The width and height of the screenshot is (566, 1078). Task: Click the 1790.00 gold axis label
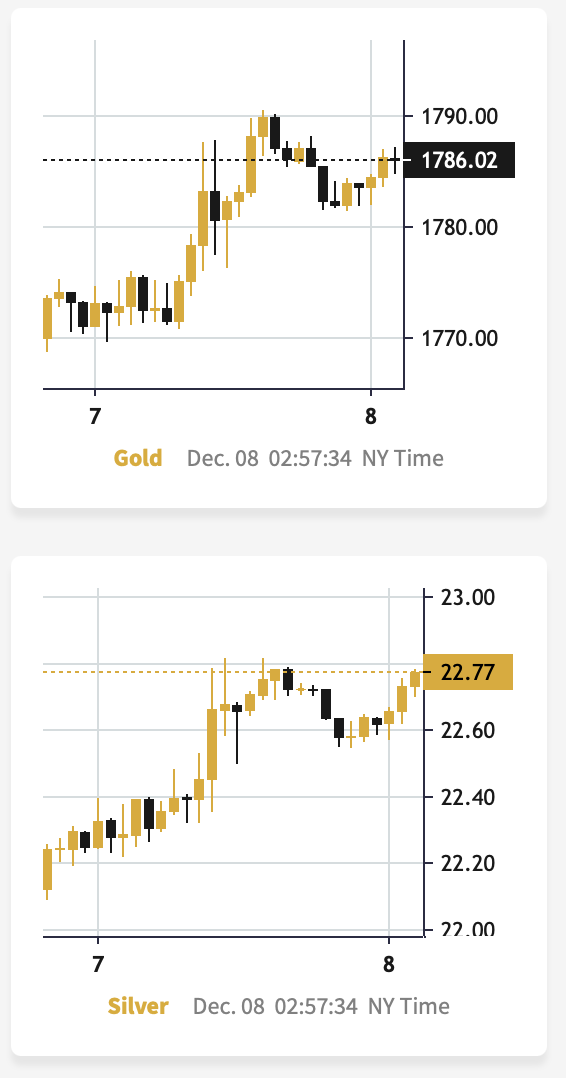(x=458, y=116)
